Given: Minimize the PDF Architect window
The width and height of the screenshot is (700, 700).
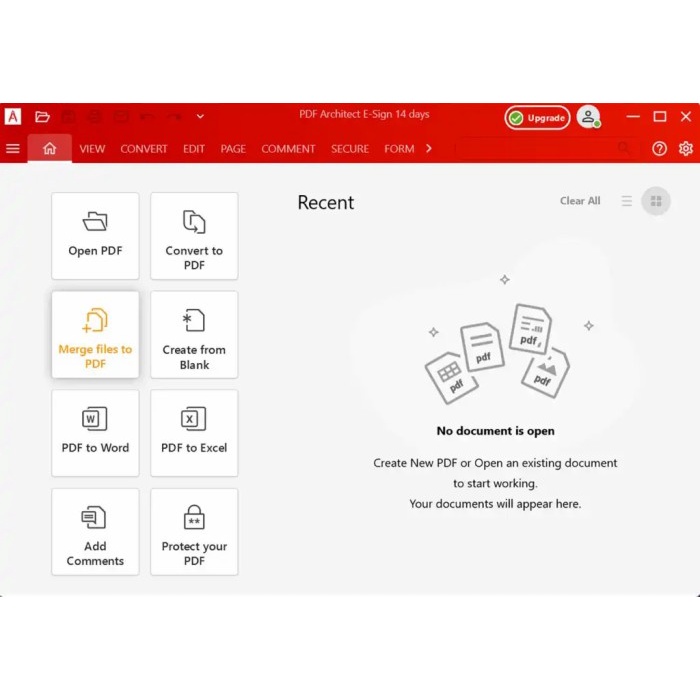Looking at the screenshot, I should pos(633,117).
